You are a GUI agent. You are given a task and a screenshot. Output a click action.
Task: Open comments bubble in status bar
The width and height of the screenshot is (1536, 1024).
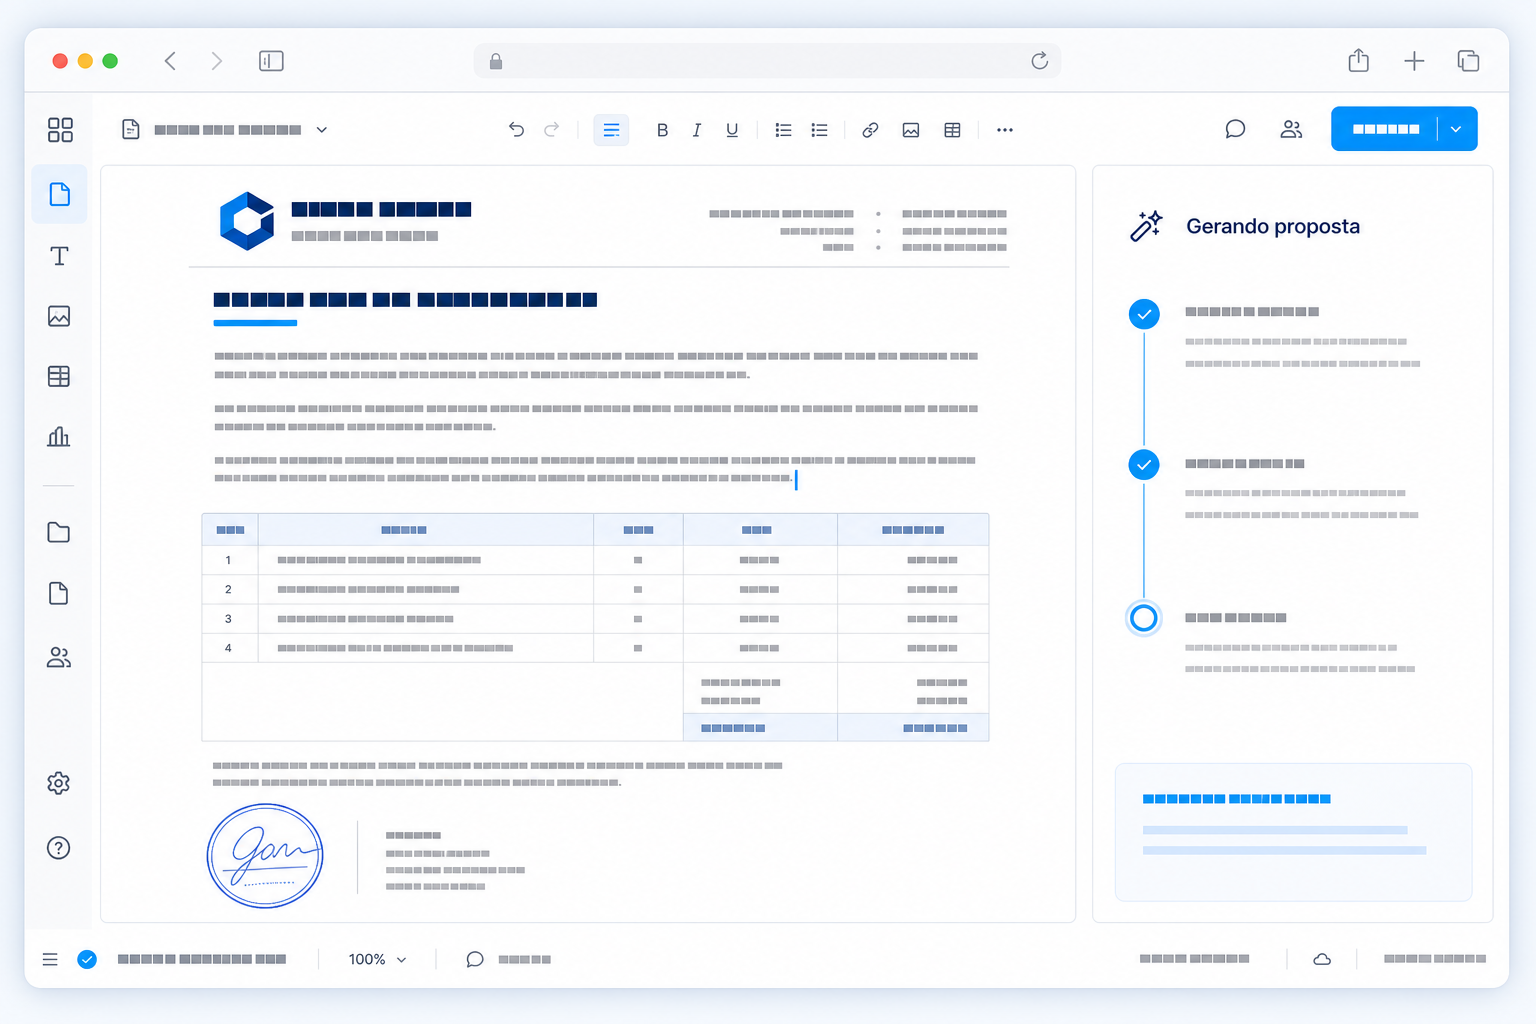[475, 959]
